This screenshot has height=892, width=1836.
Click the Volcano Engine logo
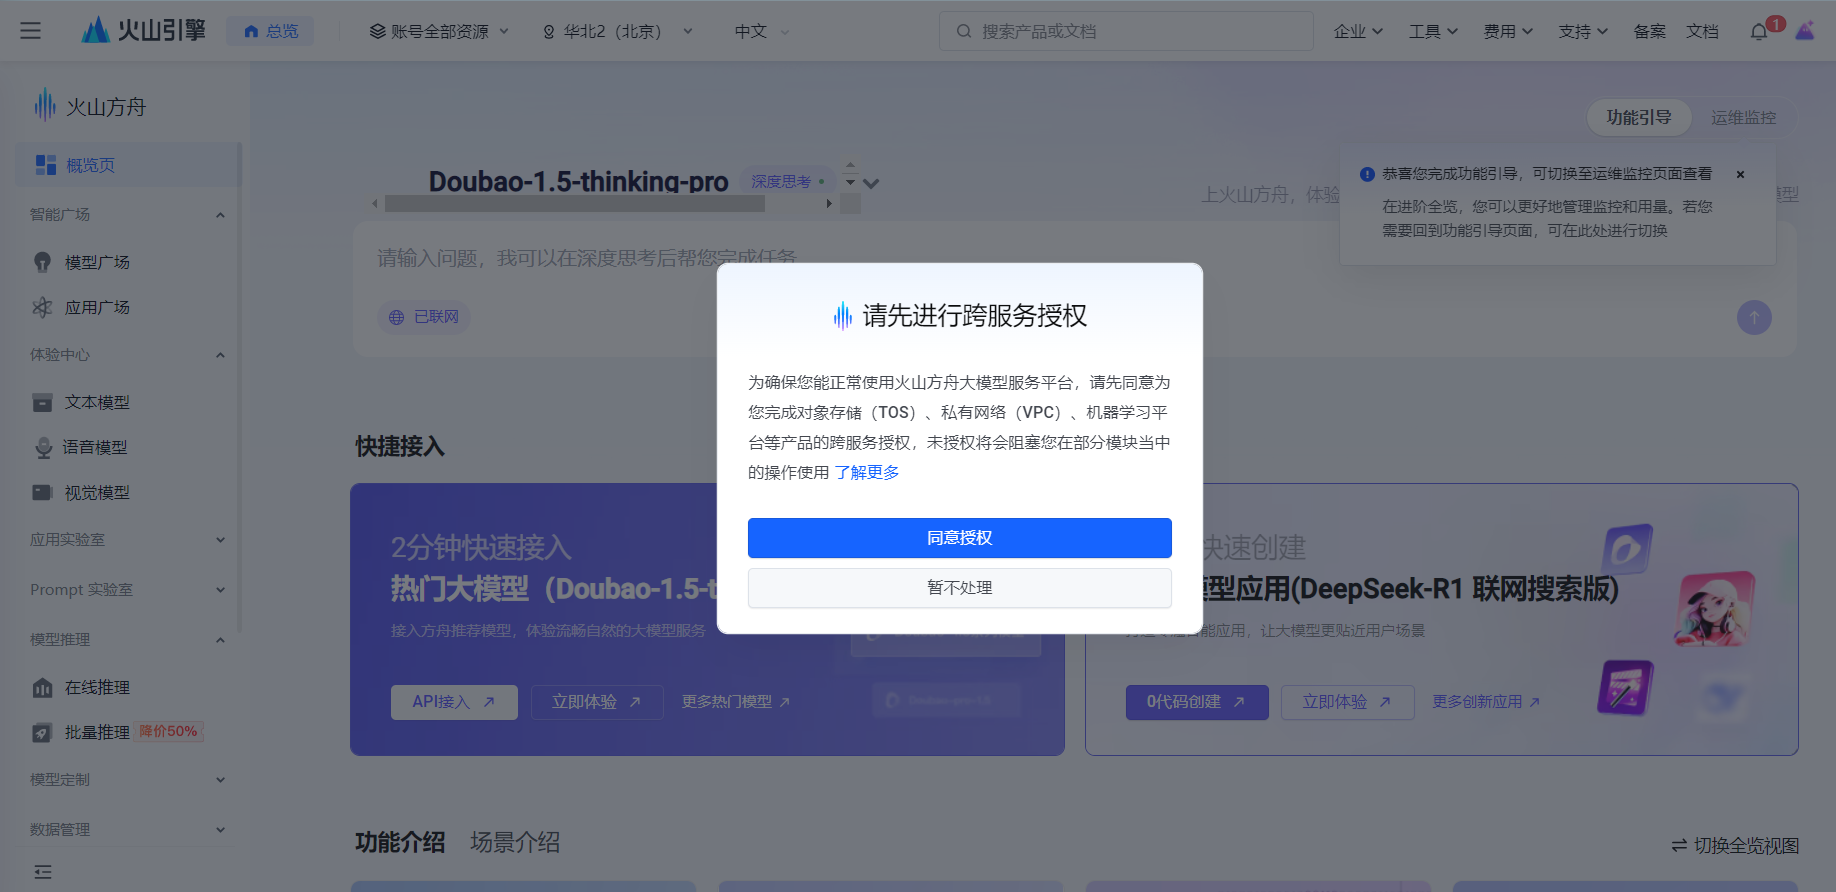(143, 30)
